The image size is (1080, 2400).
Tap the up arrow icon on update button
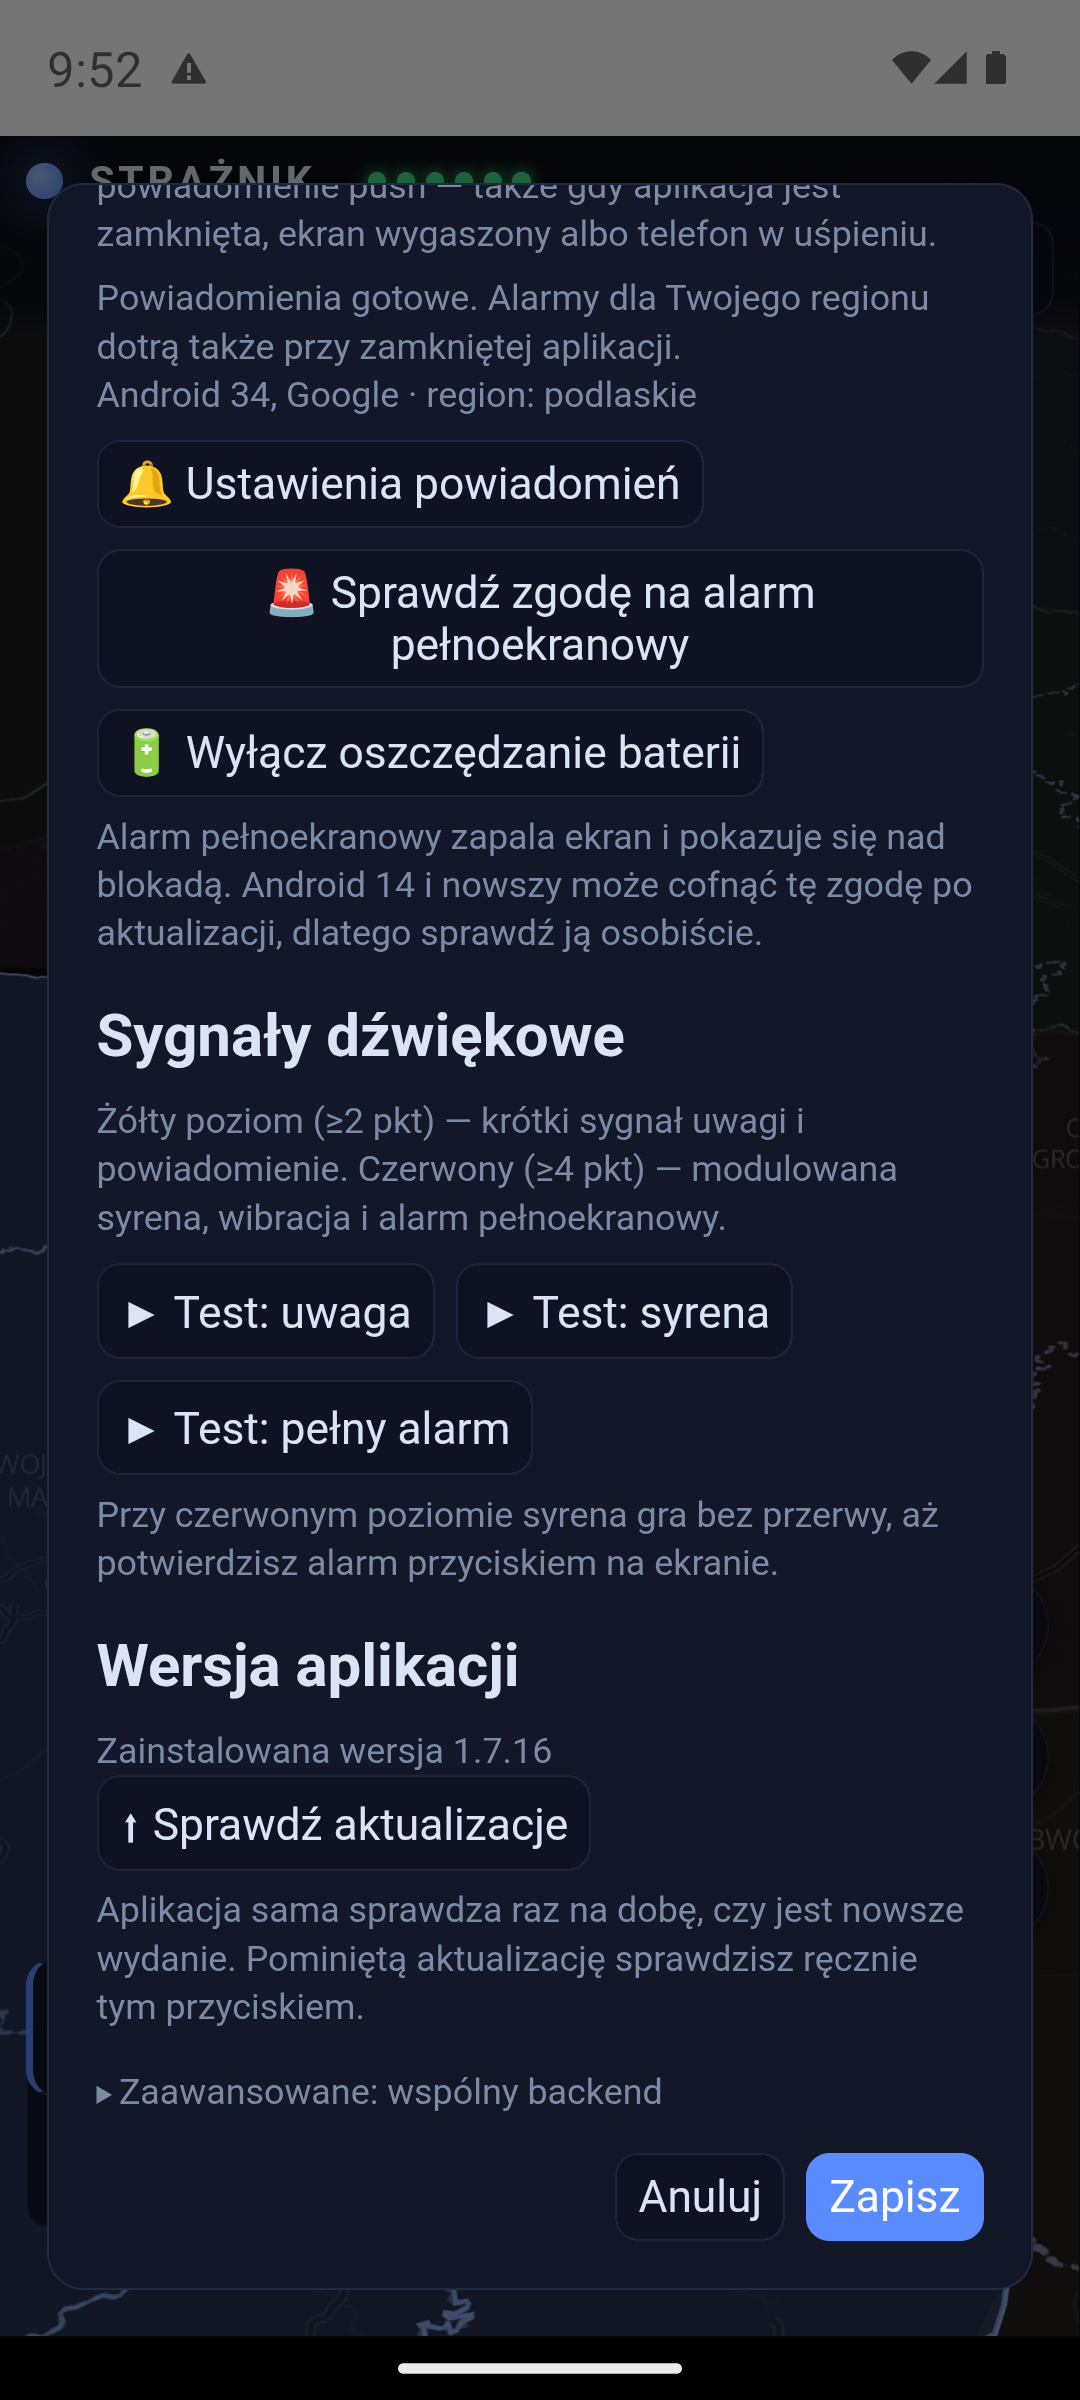pos(130,1828)
